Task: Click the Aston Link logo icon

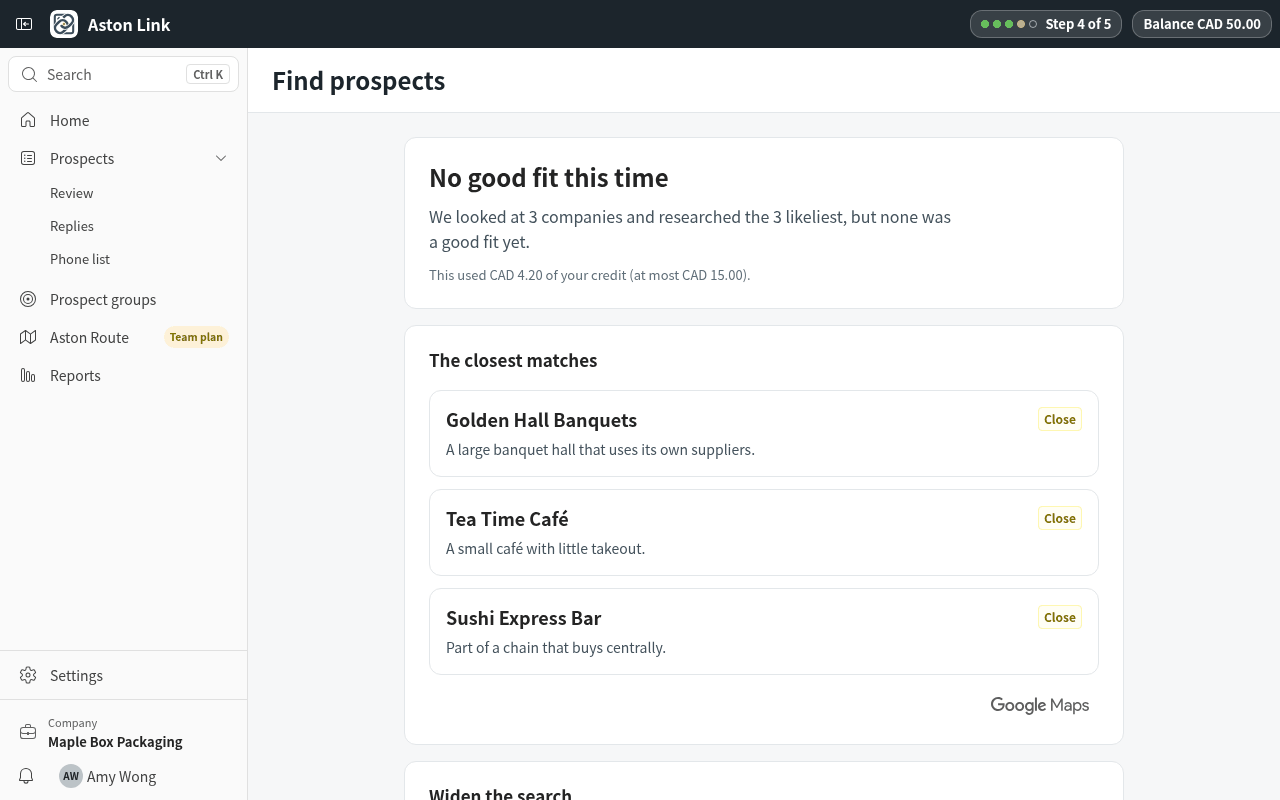Action: [x=64, y=24]
